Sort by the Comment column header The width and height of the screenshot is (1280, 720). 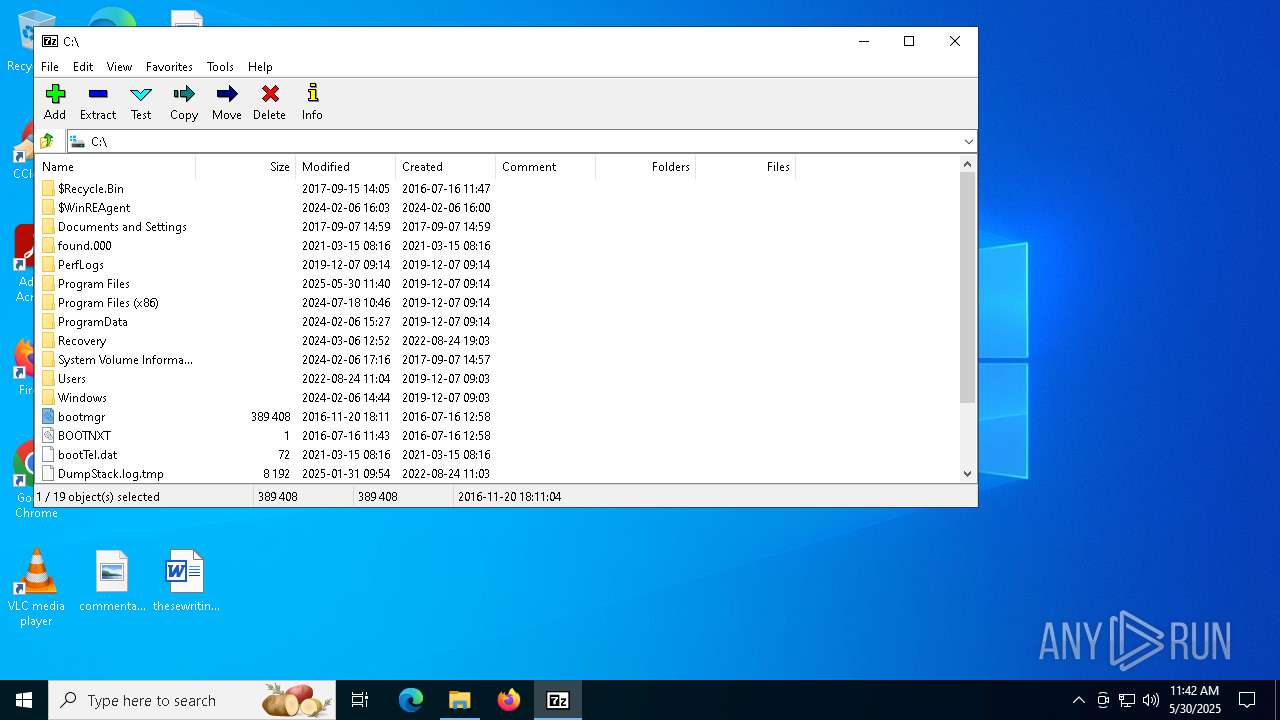click(545, 167)
